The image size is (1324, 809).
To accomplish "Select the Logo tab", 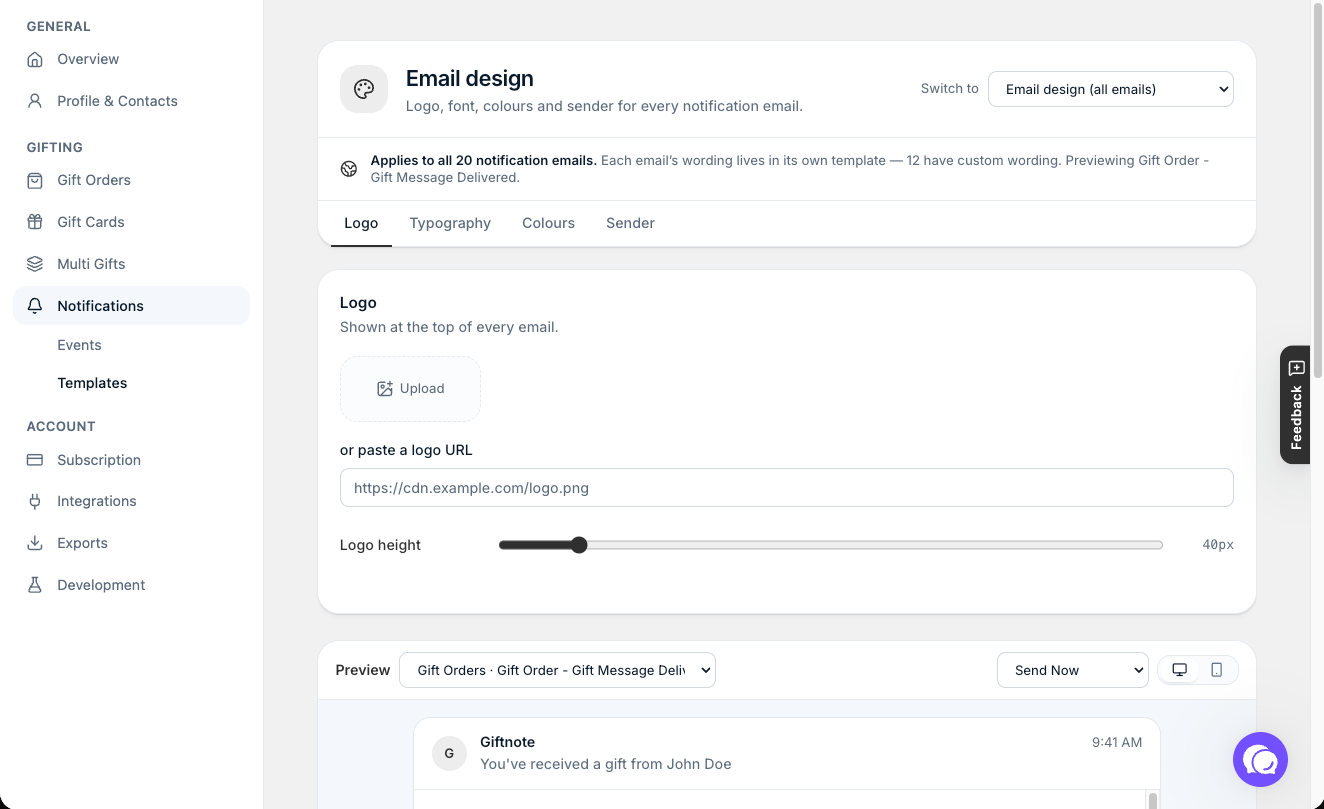I will pos(361,223).
